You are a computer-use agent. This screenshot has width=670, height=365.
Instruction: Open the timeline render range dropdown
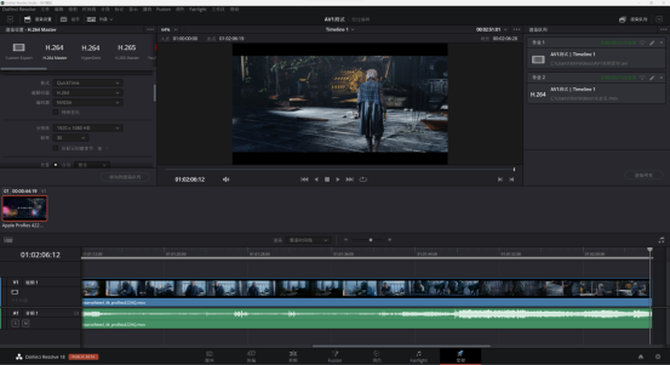pos(309,240)
